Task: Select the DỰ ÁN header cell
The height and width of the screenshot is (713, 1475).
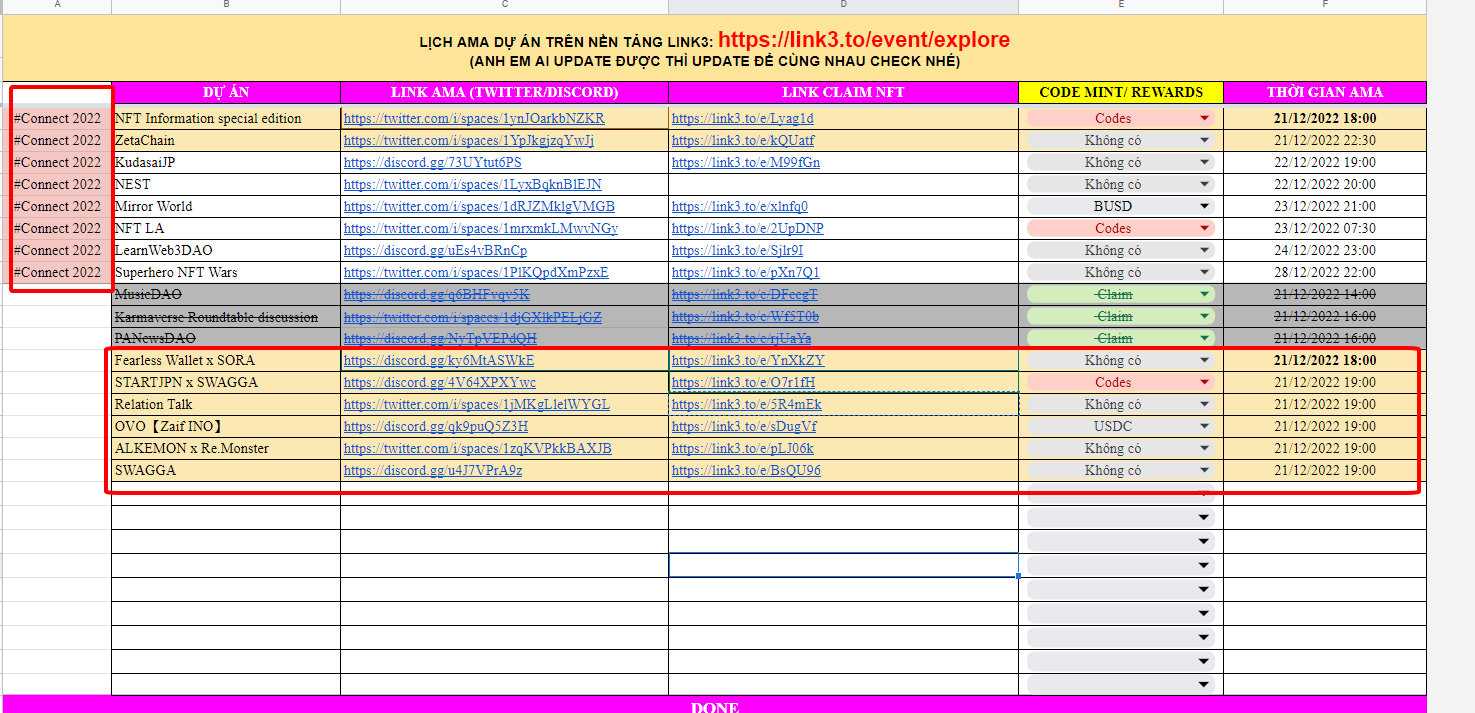Action: (x=226, y=92)
